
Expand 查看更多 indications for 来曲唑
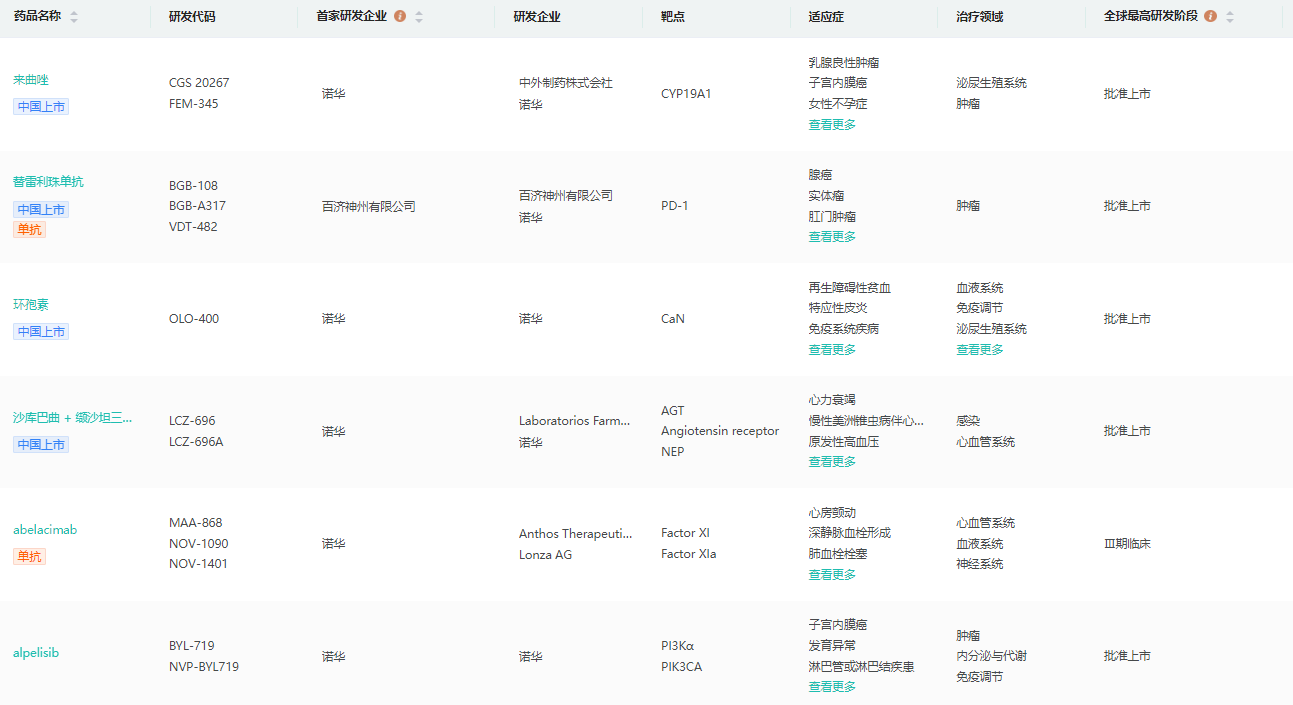coord(832,125)
